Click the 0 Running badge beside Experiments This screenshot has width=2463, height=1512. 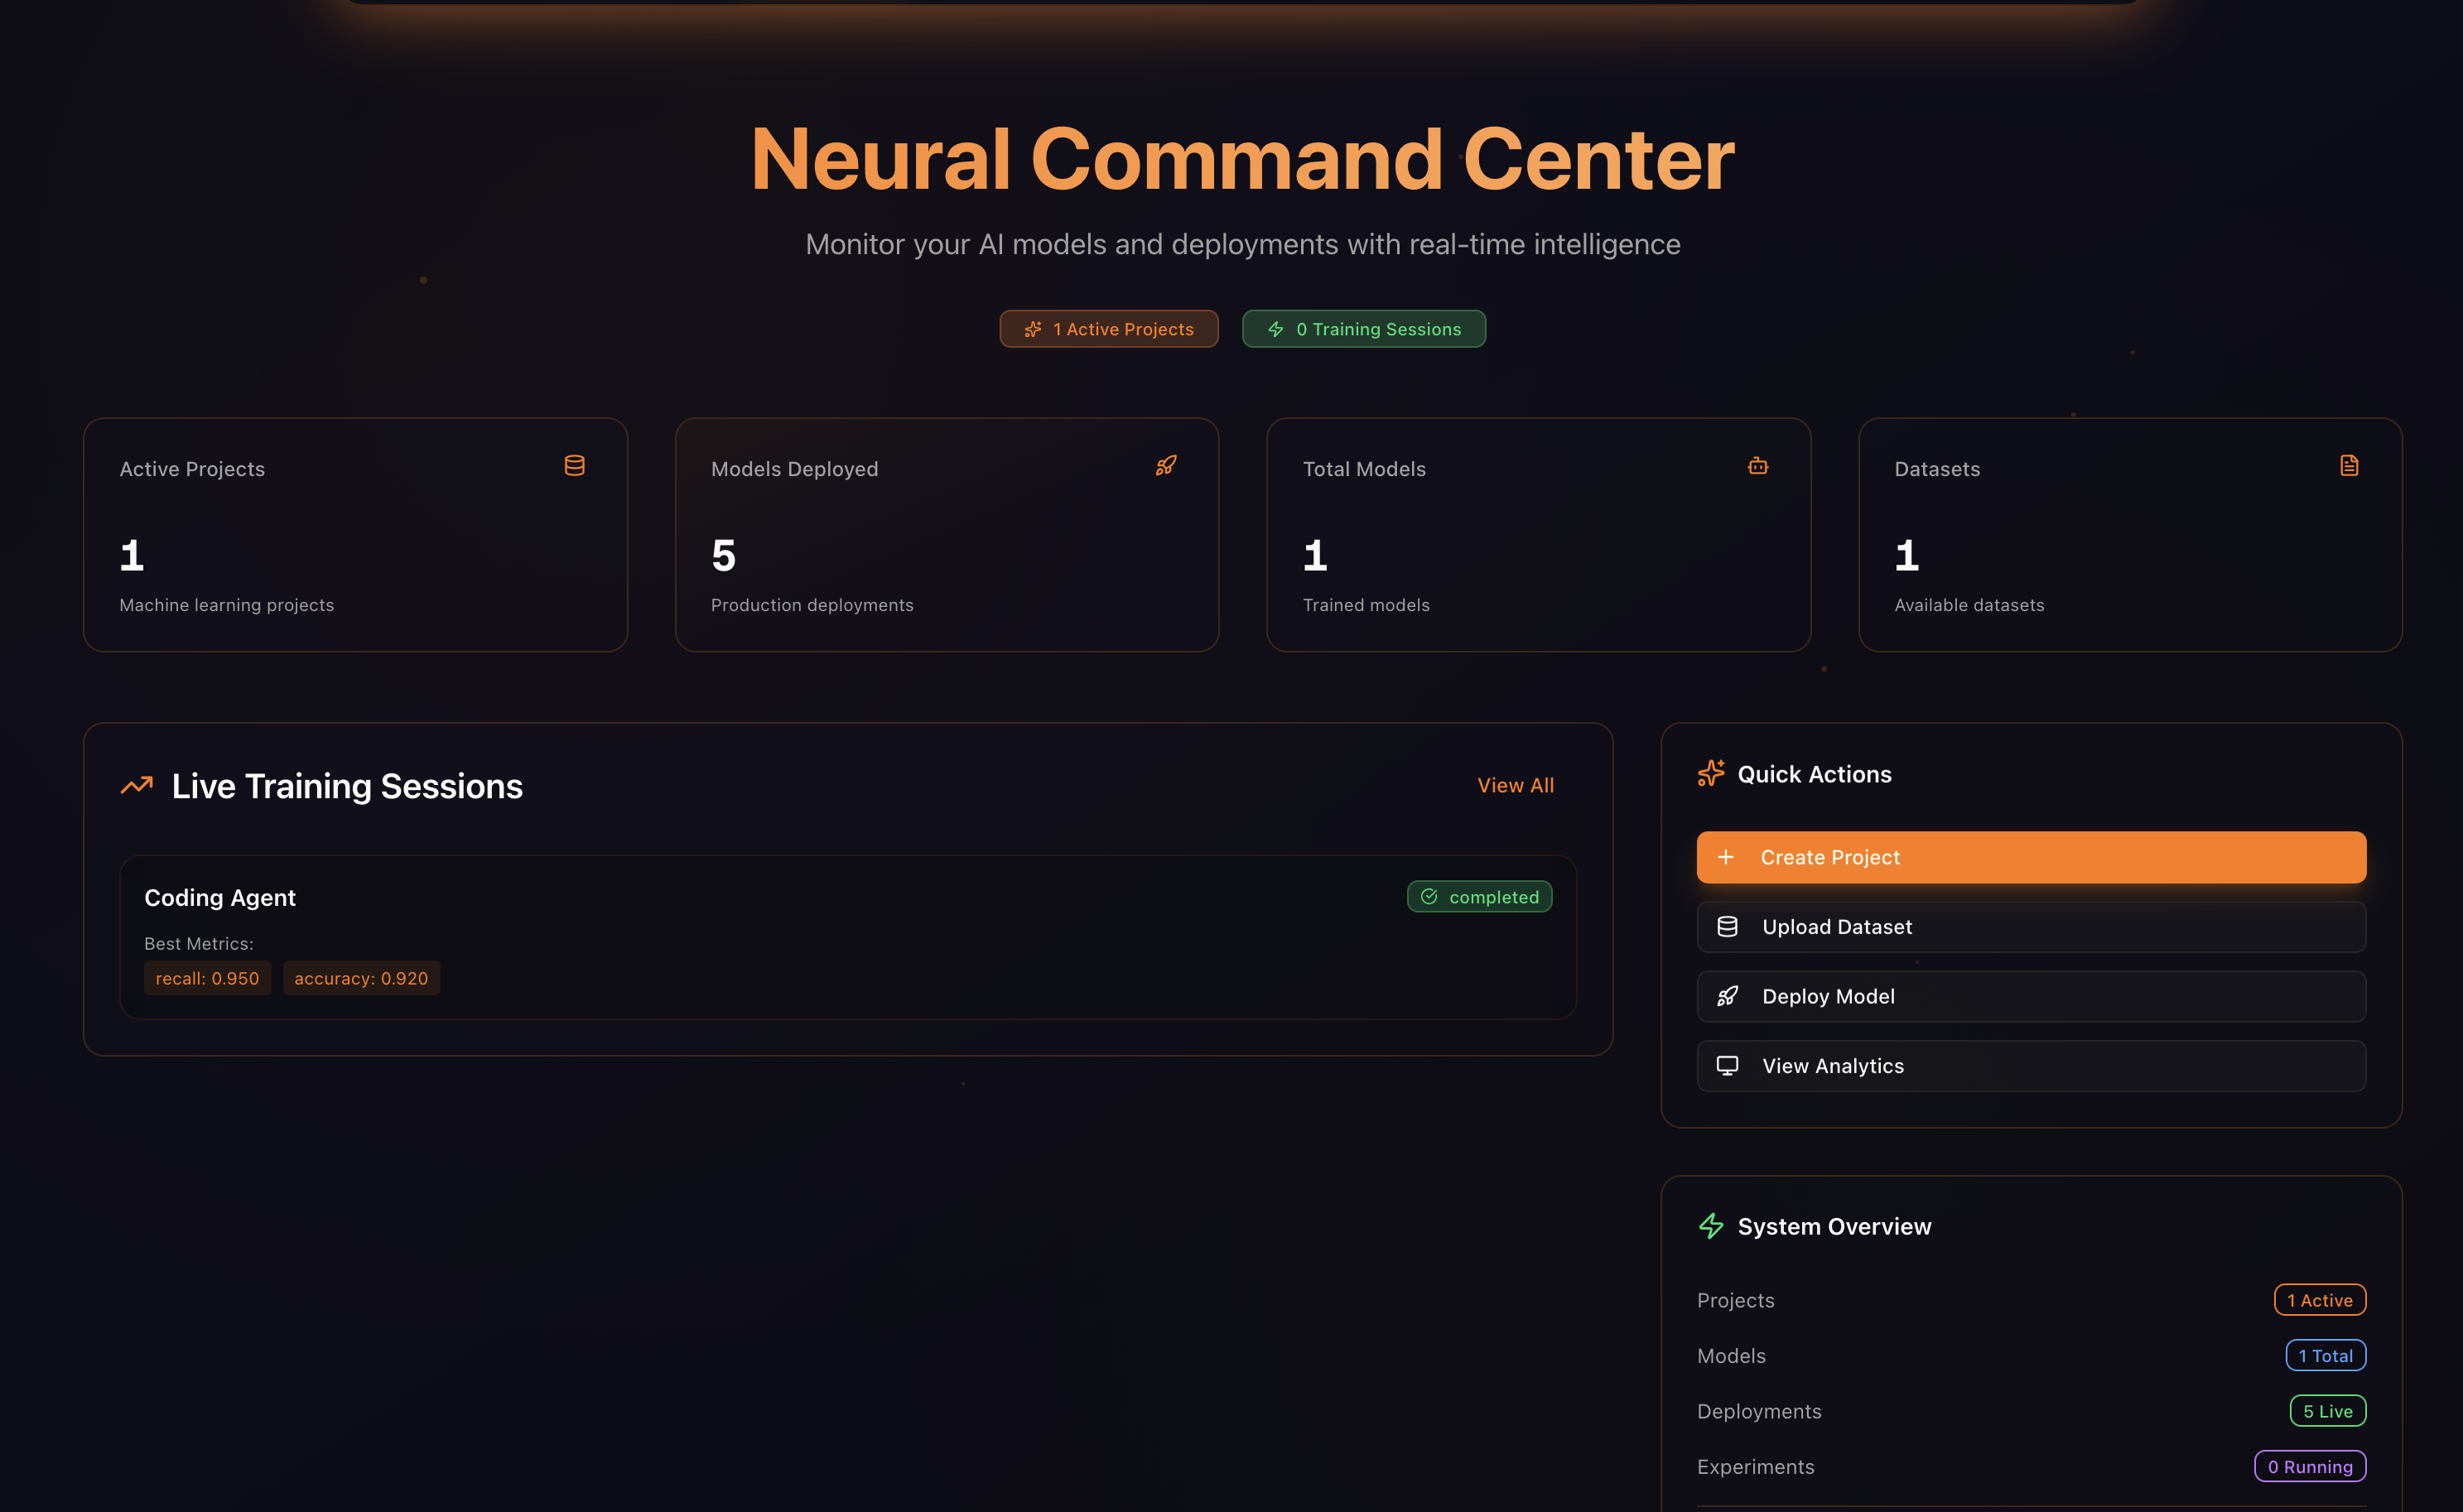2310,1466
